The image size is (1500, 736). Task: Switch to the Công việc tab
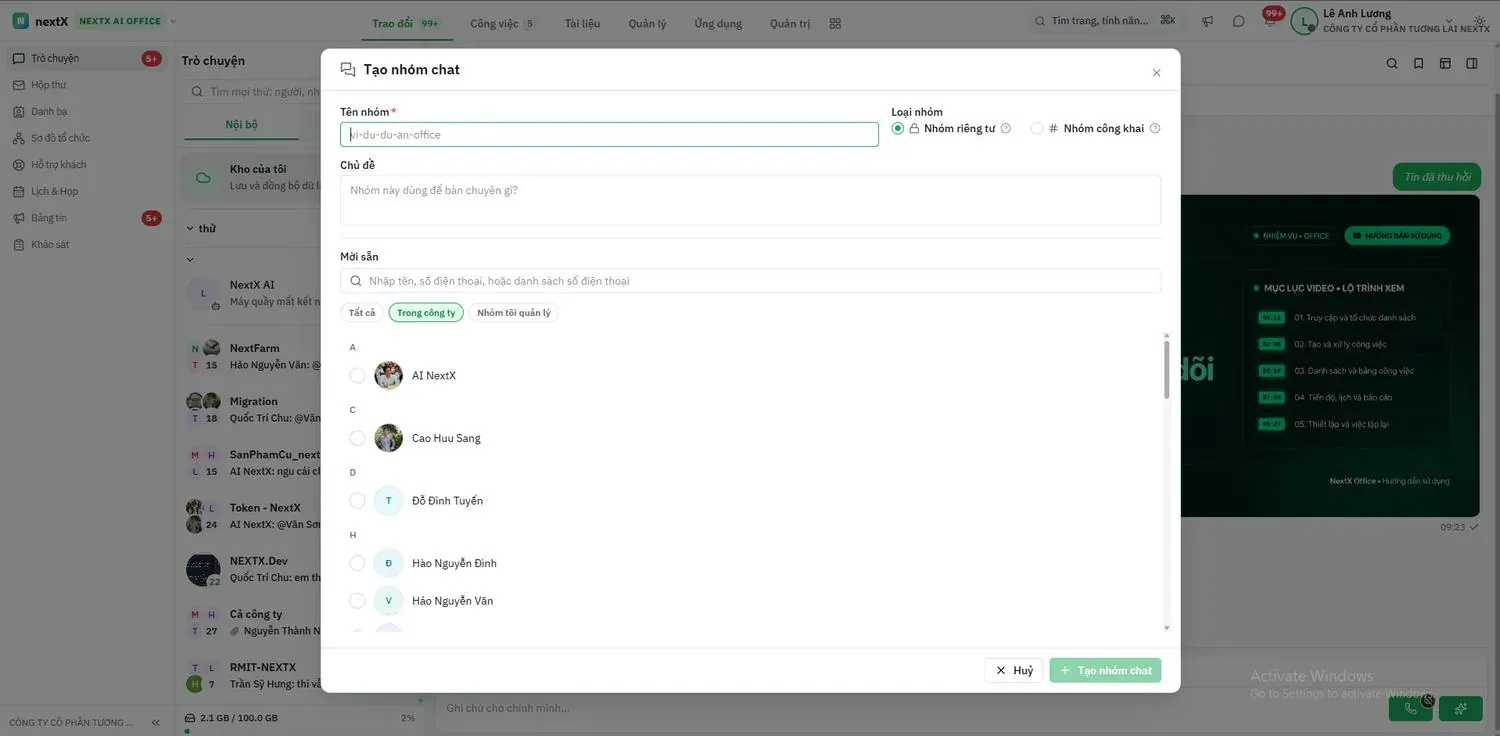[502, 23]
